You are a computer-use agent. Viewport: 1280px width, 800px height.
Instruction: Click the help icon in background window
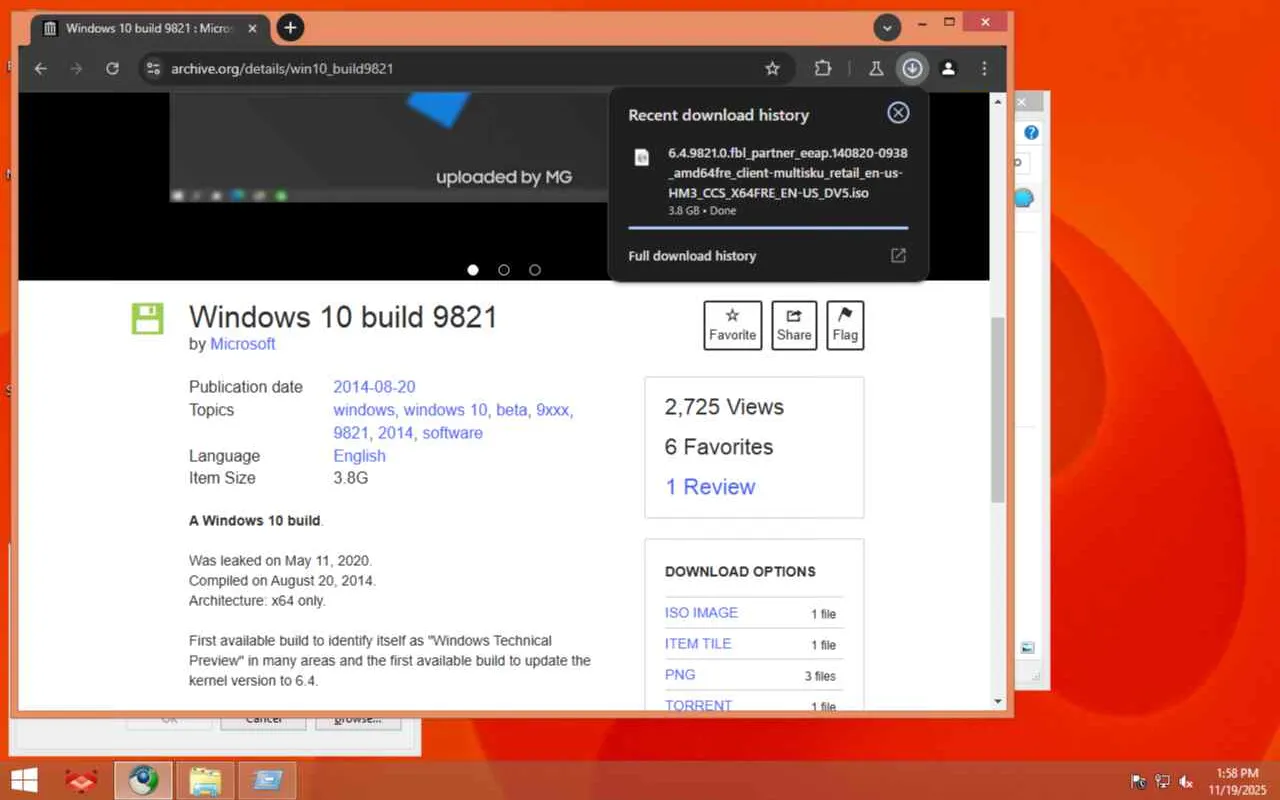[x=1031, y=133]
